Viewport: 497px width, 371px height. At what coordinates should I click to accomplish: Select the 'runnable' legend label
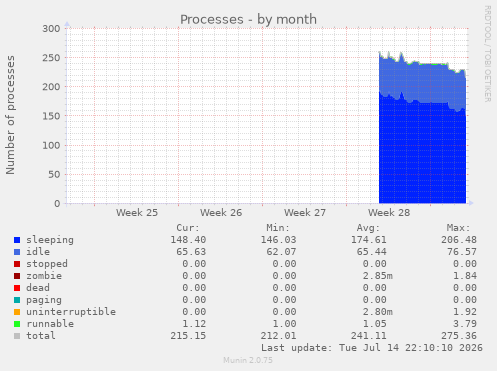tap(50, 324)
